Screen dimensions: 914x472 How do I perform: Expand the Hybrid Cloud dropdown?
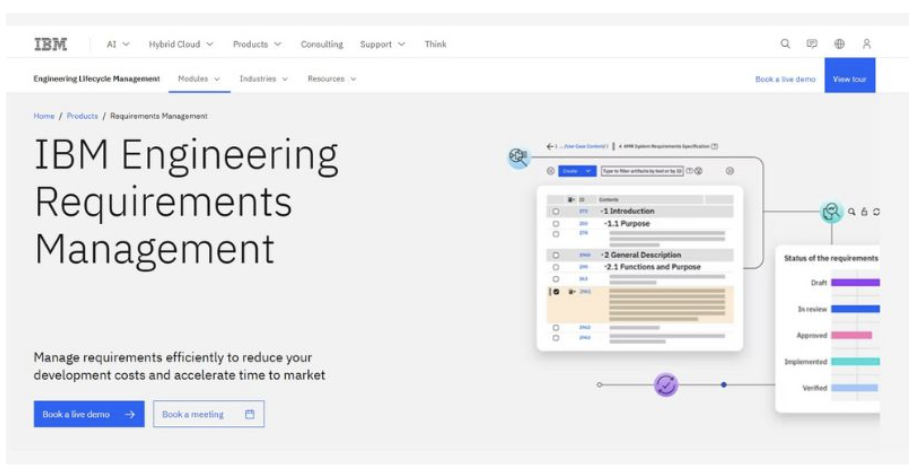tap(180, 44)
